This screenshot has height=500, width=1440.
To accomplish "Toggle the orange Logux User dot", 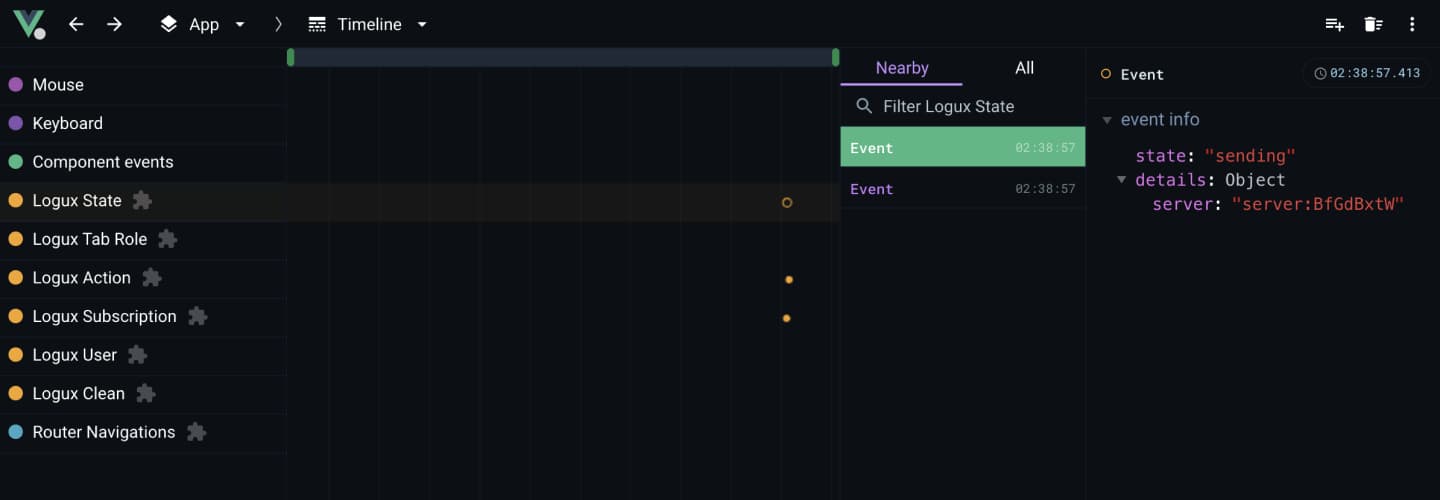I will click(x=15, y=355).
